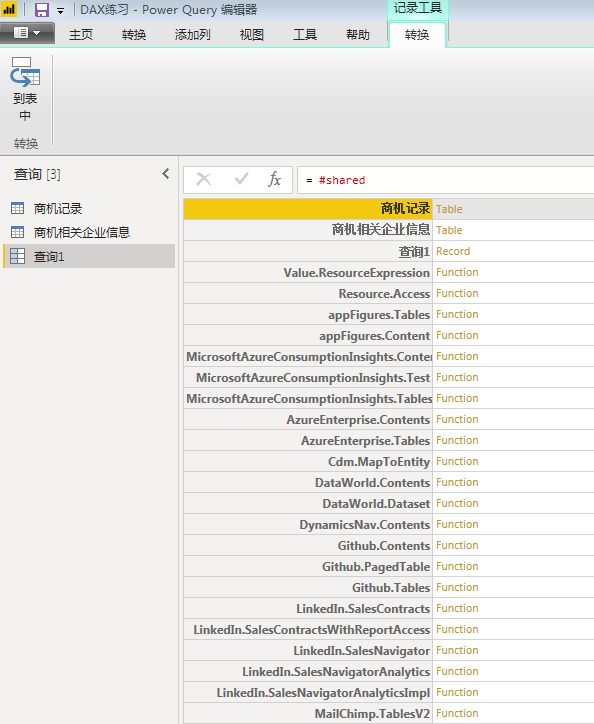Select the 查询1 query
Image resolution: width=594 pixels, height=724 pixels.
pyautogui.click(x=89, y=256)
